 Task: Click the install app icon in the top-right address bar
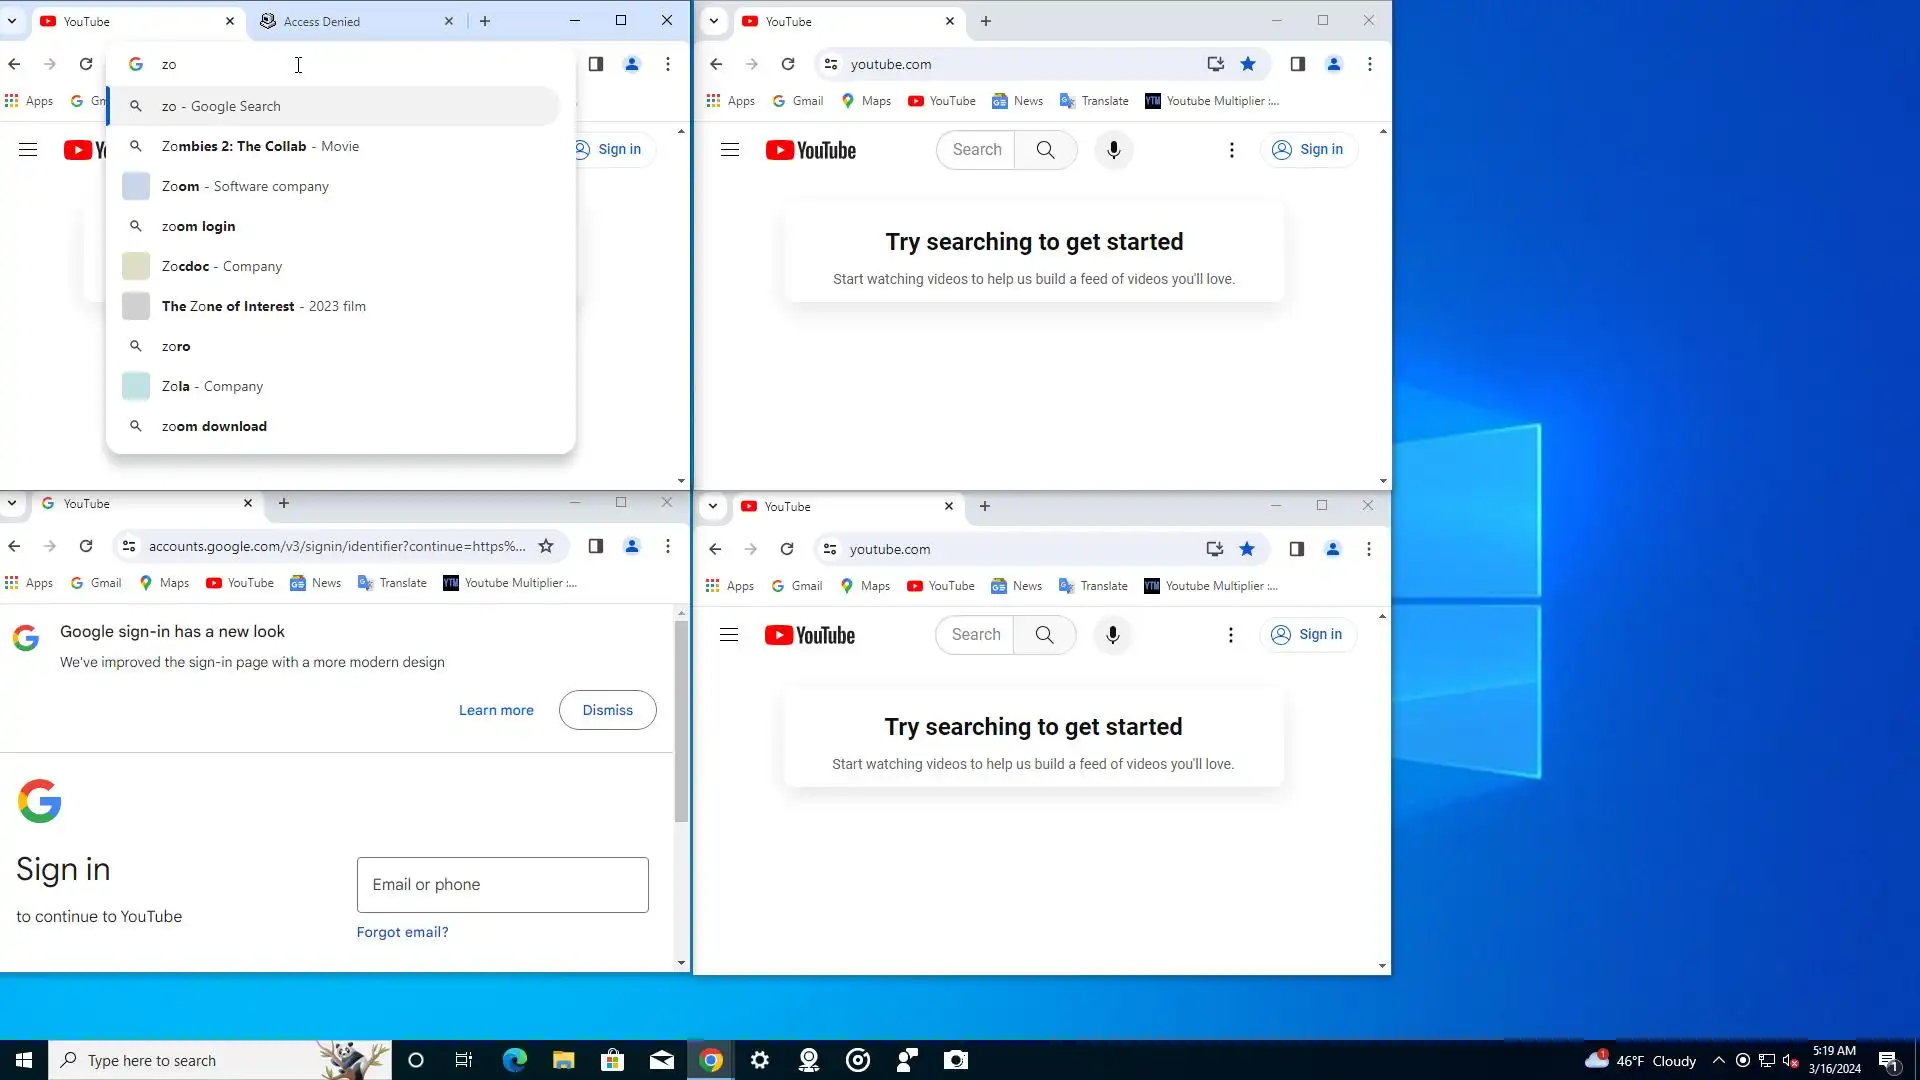(1215, 64)
